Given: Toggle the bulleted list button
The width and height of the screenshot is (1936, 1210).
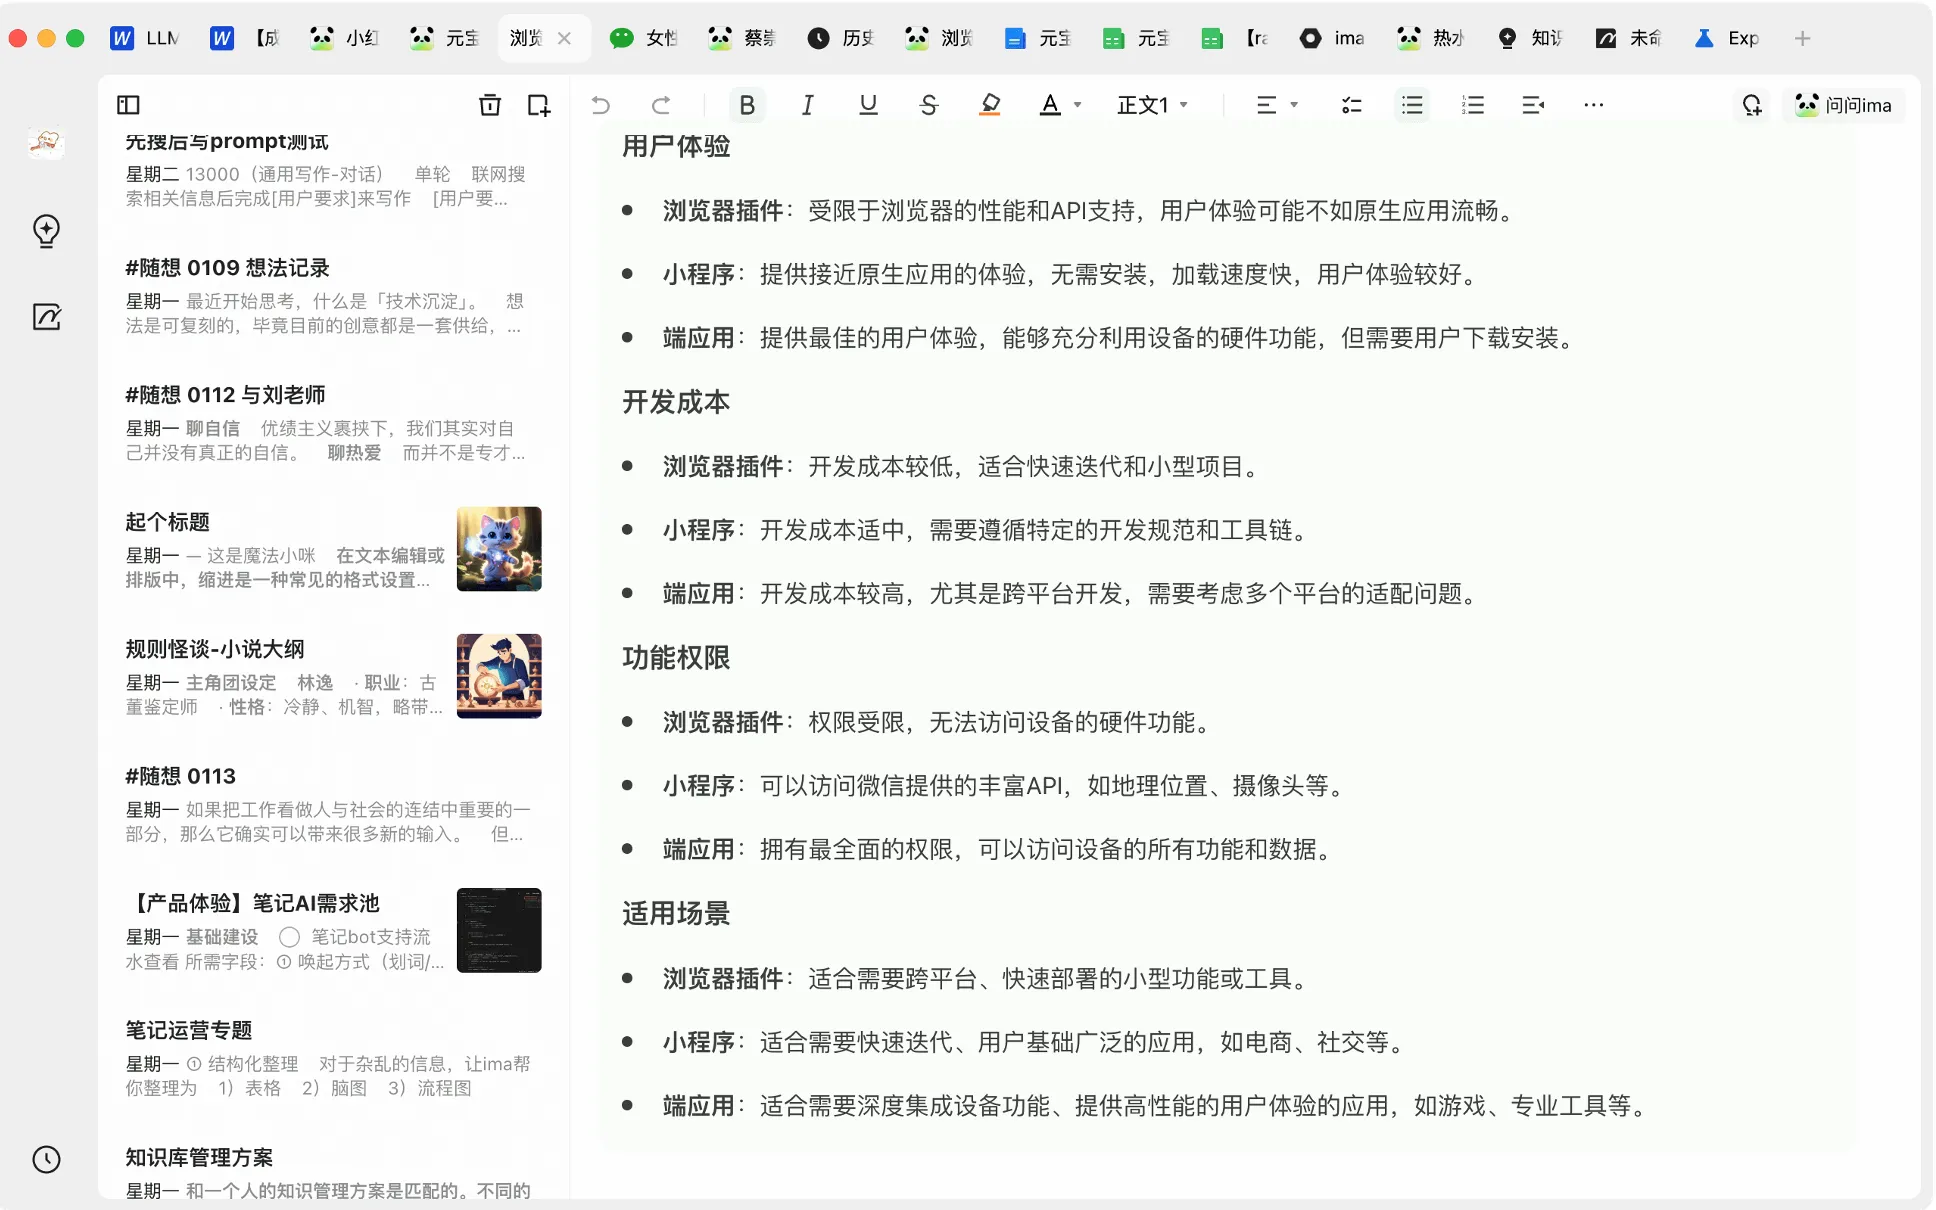Looking at the screenshot, I should pyautogui.click(x=1411, y=105).
